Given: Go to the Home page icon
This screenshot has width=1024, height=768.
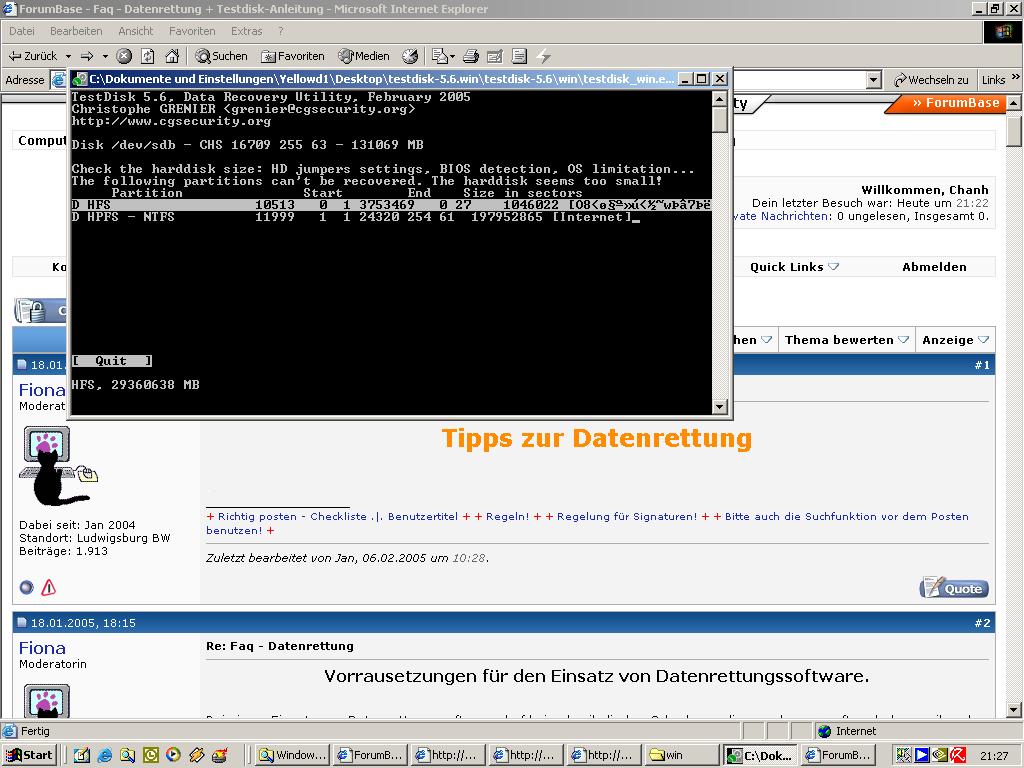Looking at the screenshot, I should tap(172, 56).
